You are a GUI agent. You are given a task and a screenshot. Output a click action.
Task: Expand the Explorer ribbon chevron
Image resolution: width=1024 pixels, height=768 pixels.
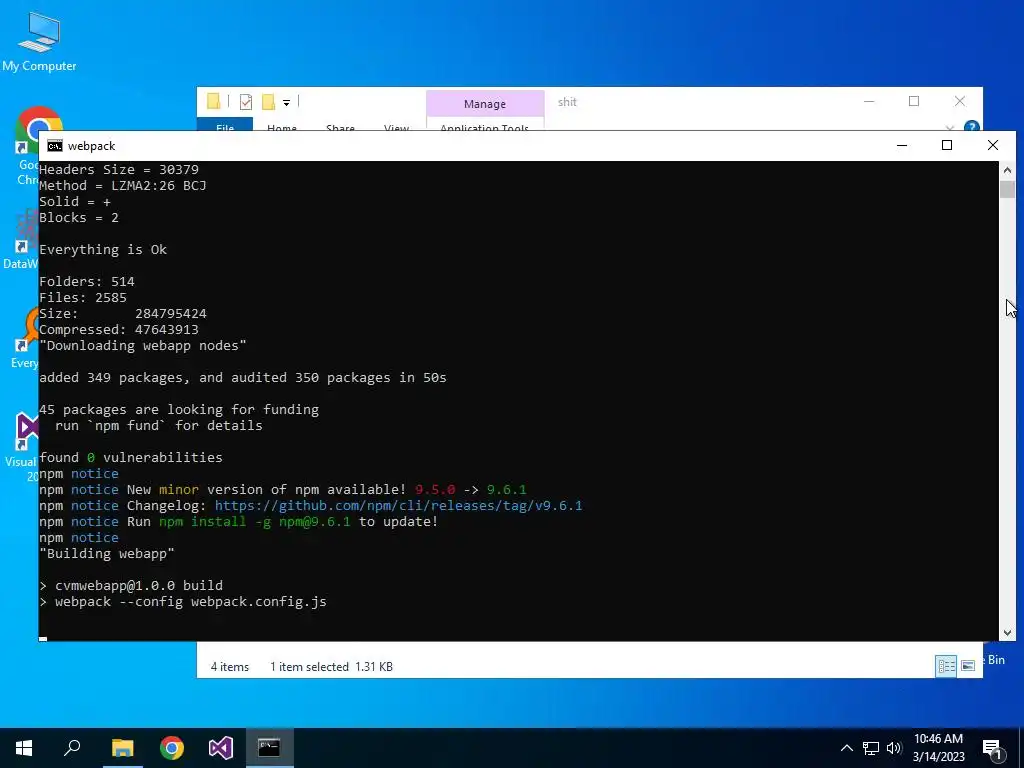pyautogui.click(x=950, y=127)
